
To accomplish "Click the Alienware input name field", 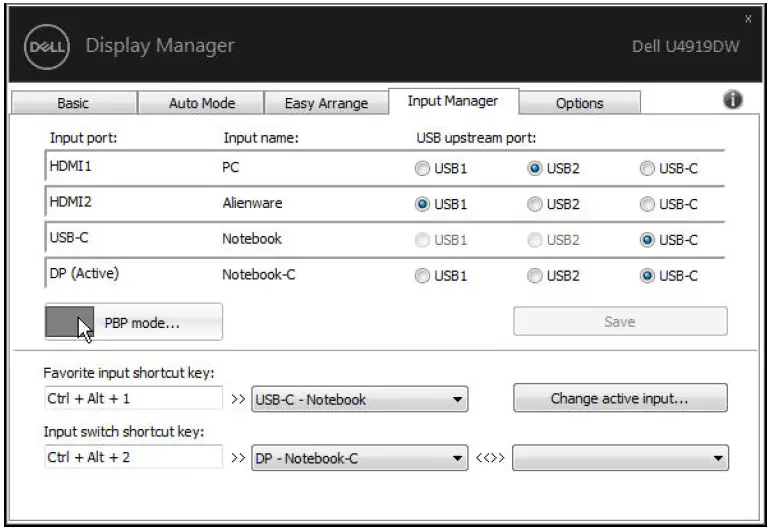I will coord(252,203).
